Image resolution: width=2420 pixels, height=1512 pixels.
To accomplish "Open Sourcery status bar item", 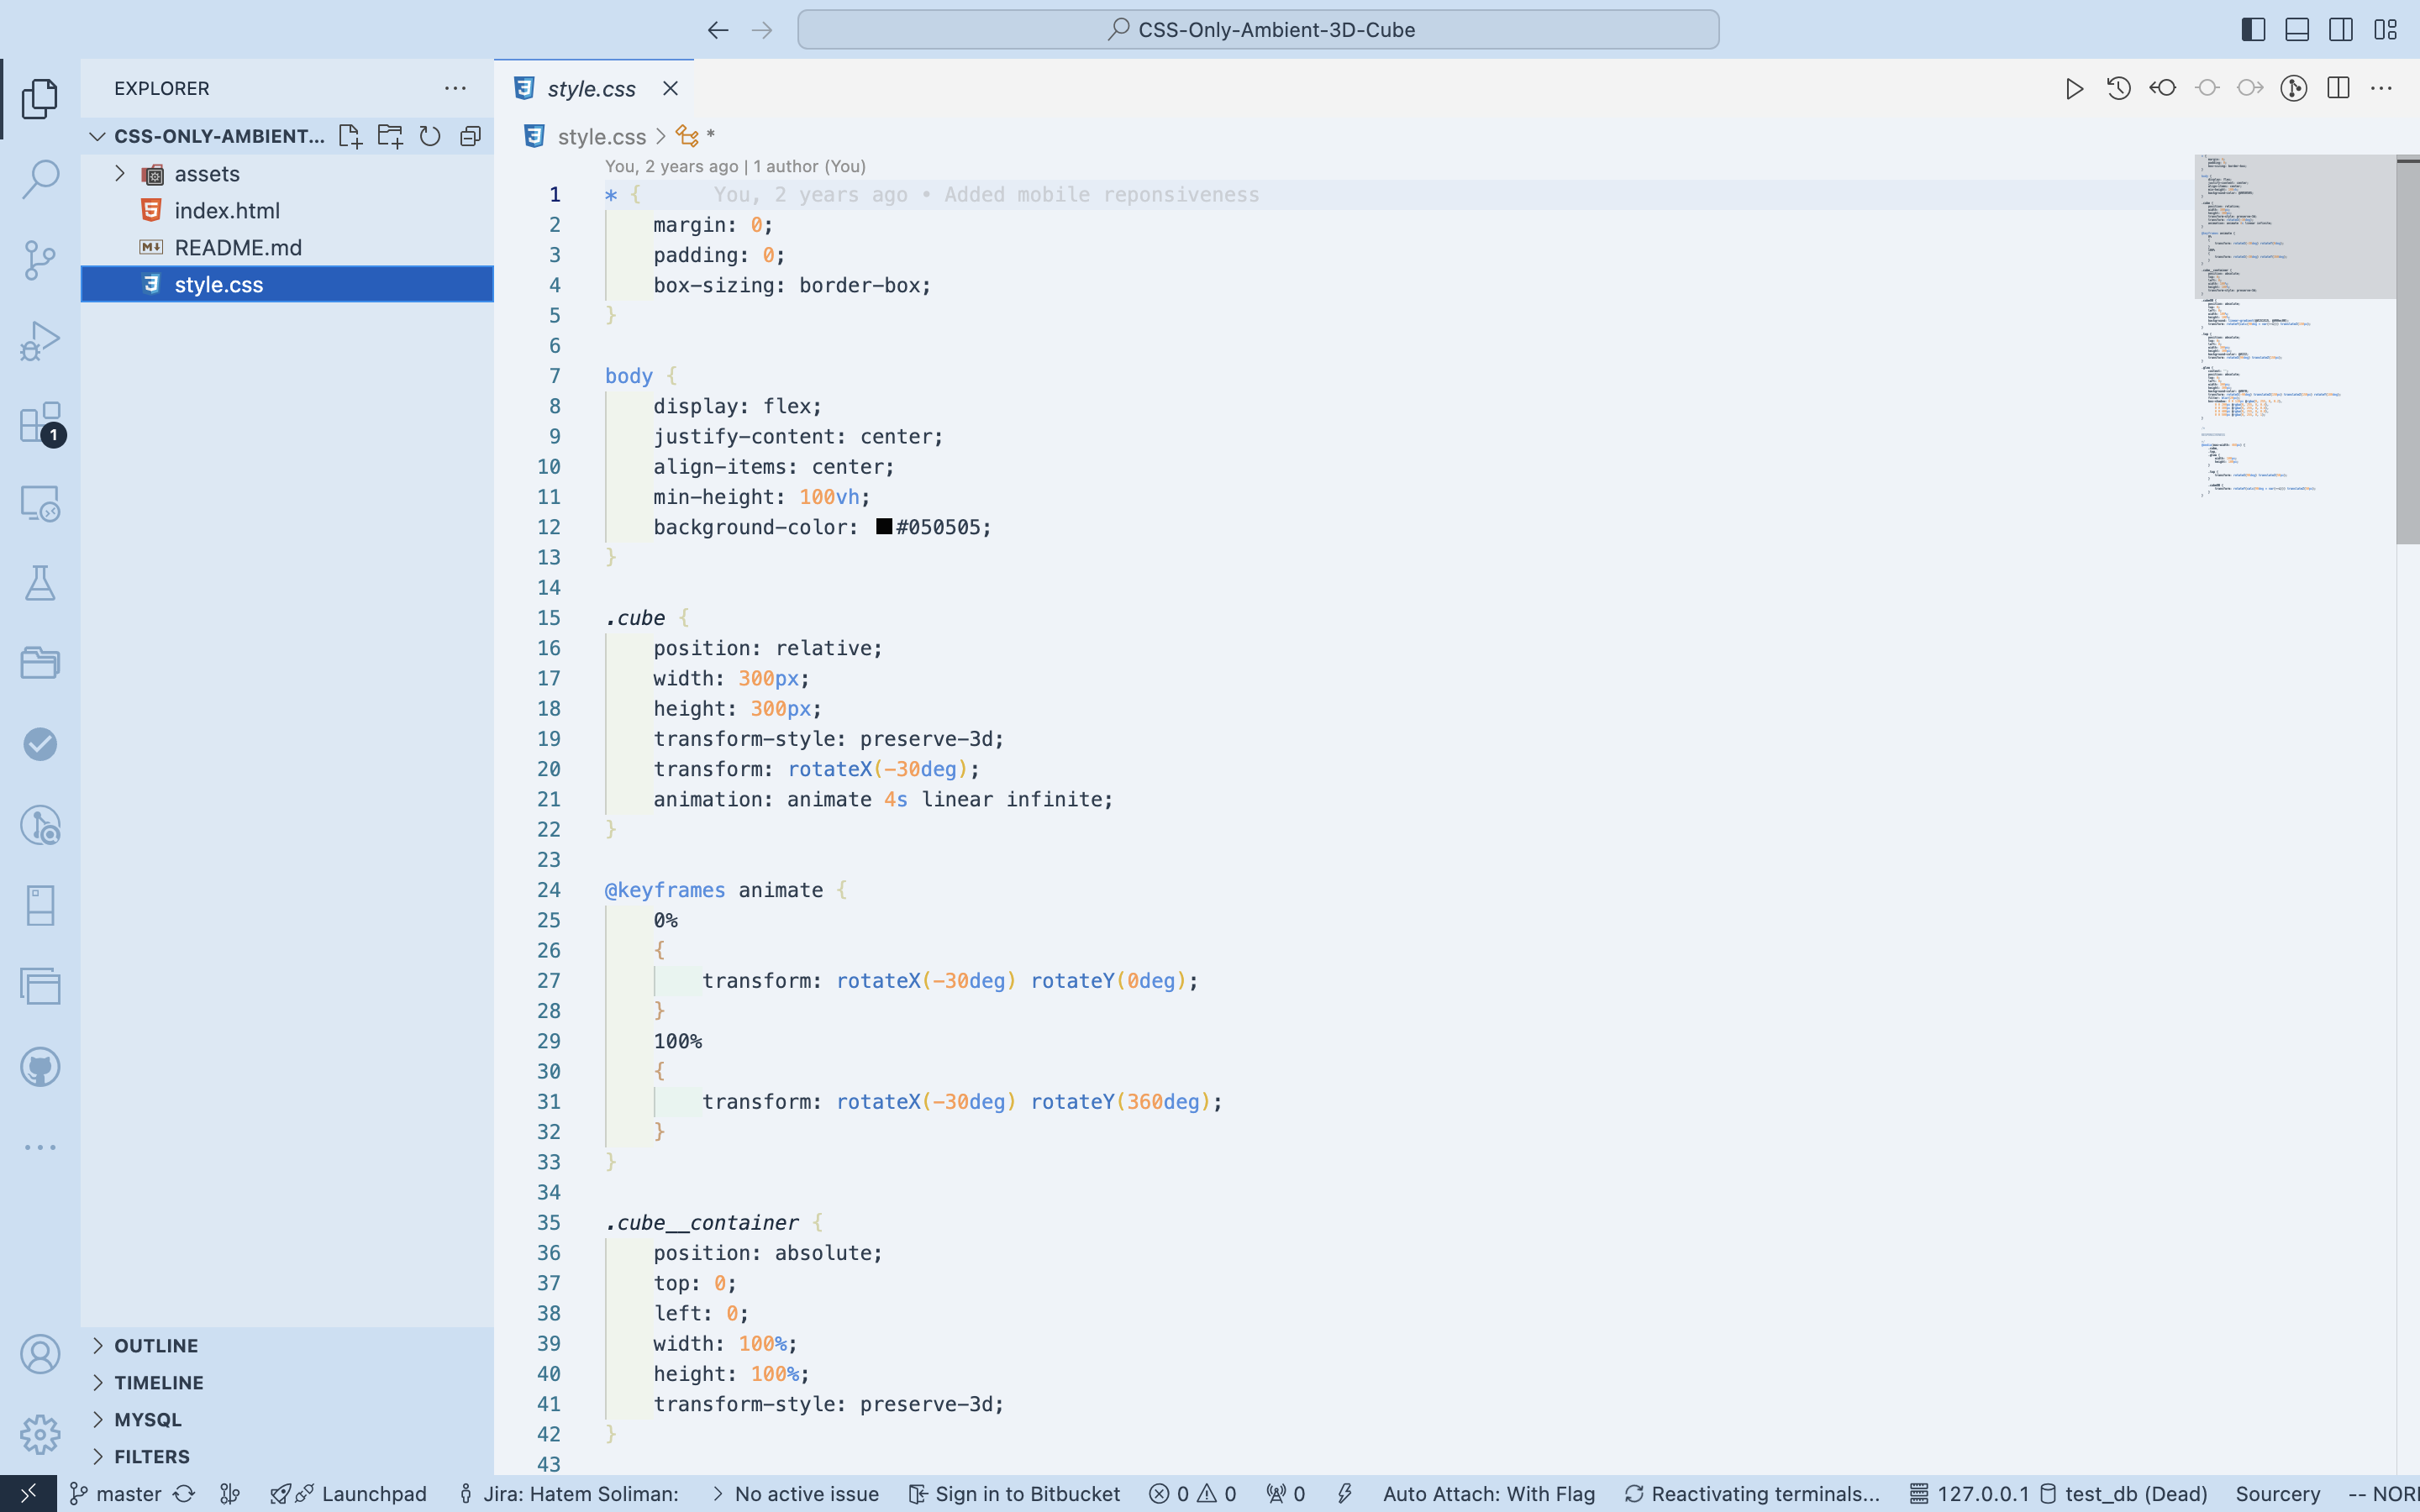I will point(2277,1493).
